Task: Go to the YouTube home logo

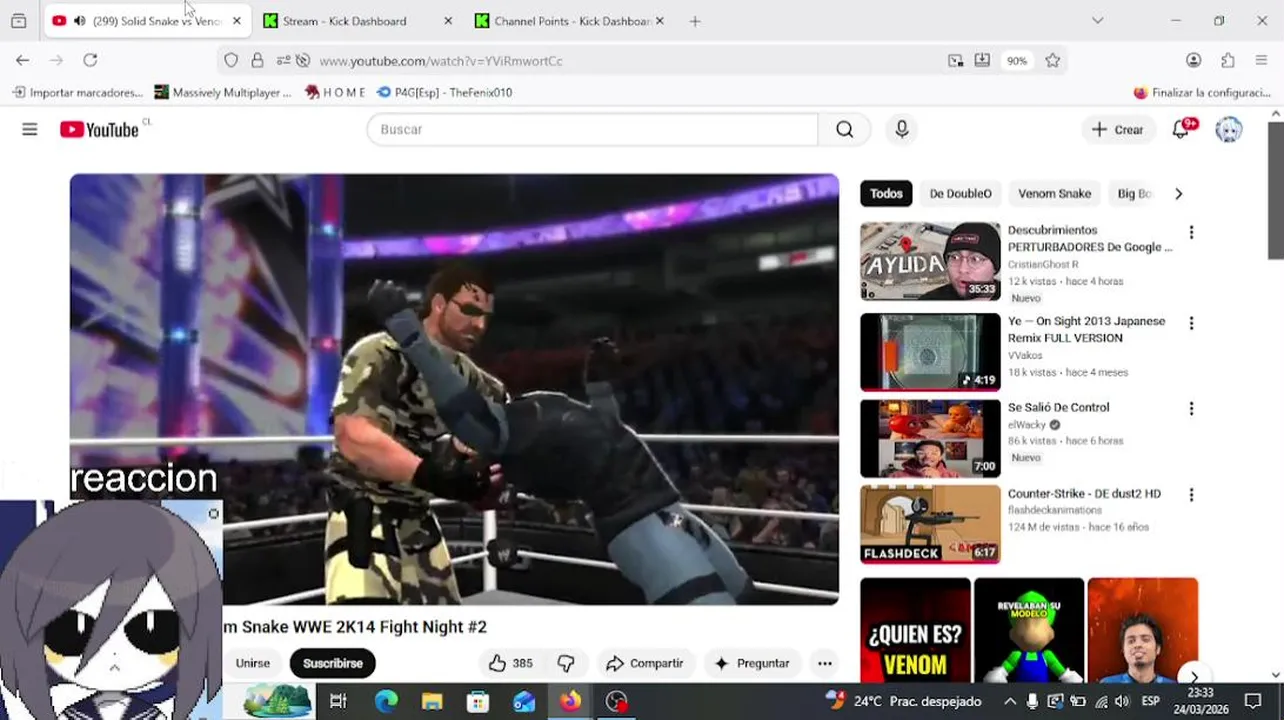Action: tap(99, 129)
